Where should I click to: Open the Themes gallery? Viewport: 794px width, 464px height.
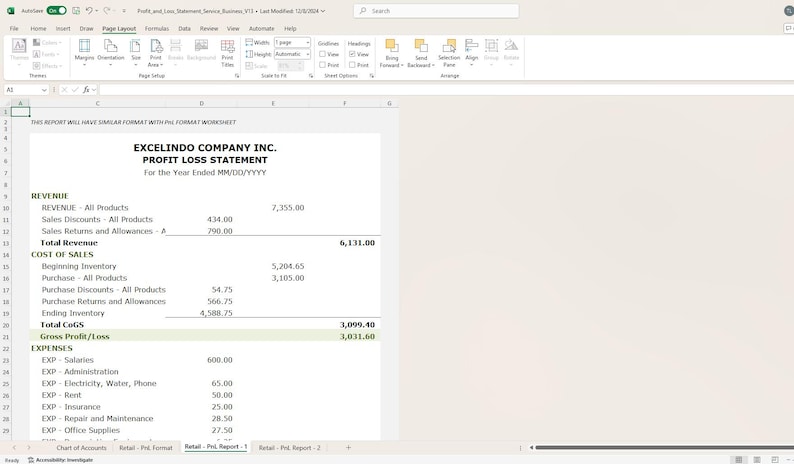19,53
